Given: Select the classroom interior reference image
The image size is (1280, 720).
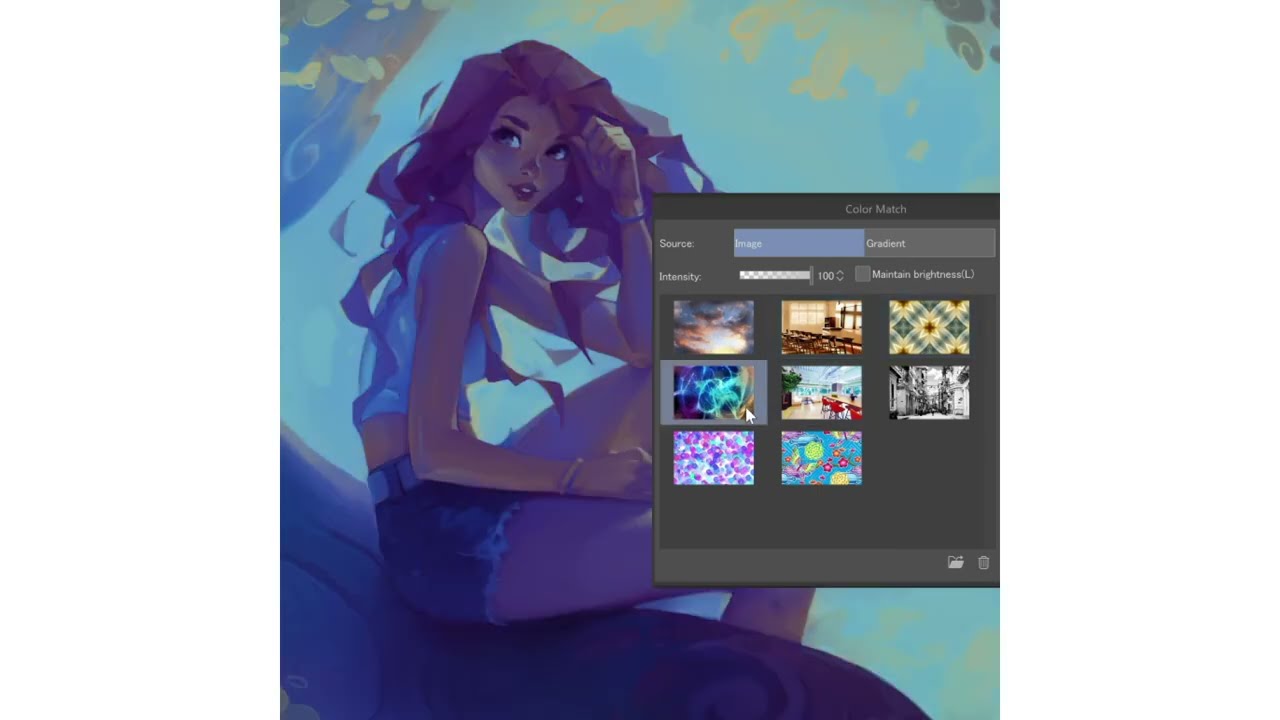Looking at the screenshot, I should pyautogui.click(x=821, y=328).
